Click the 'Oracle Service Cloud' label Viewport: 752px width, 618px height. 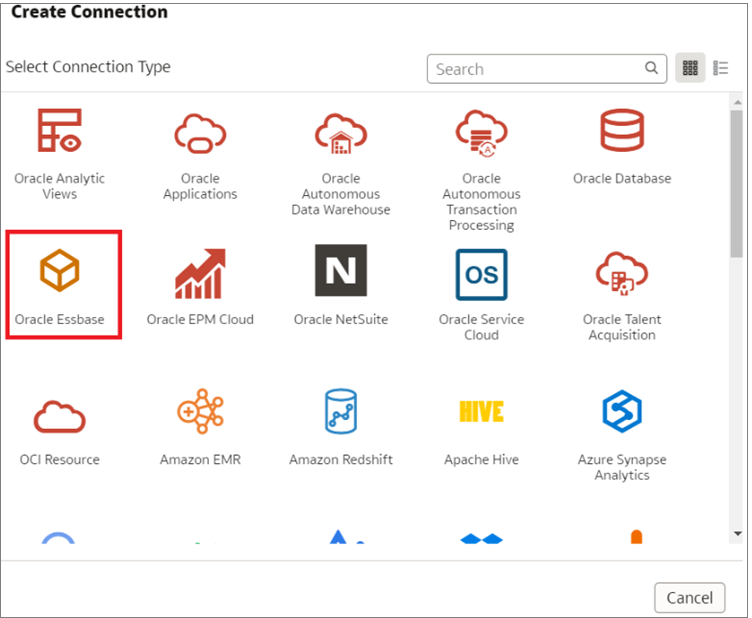[482, 327]
